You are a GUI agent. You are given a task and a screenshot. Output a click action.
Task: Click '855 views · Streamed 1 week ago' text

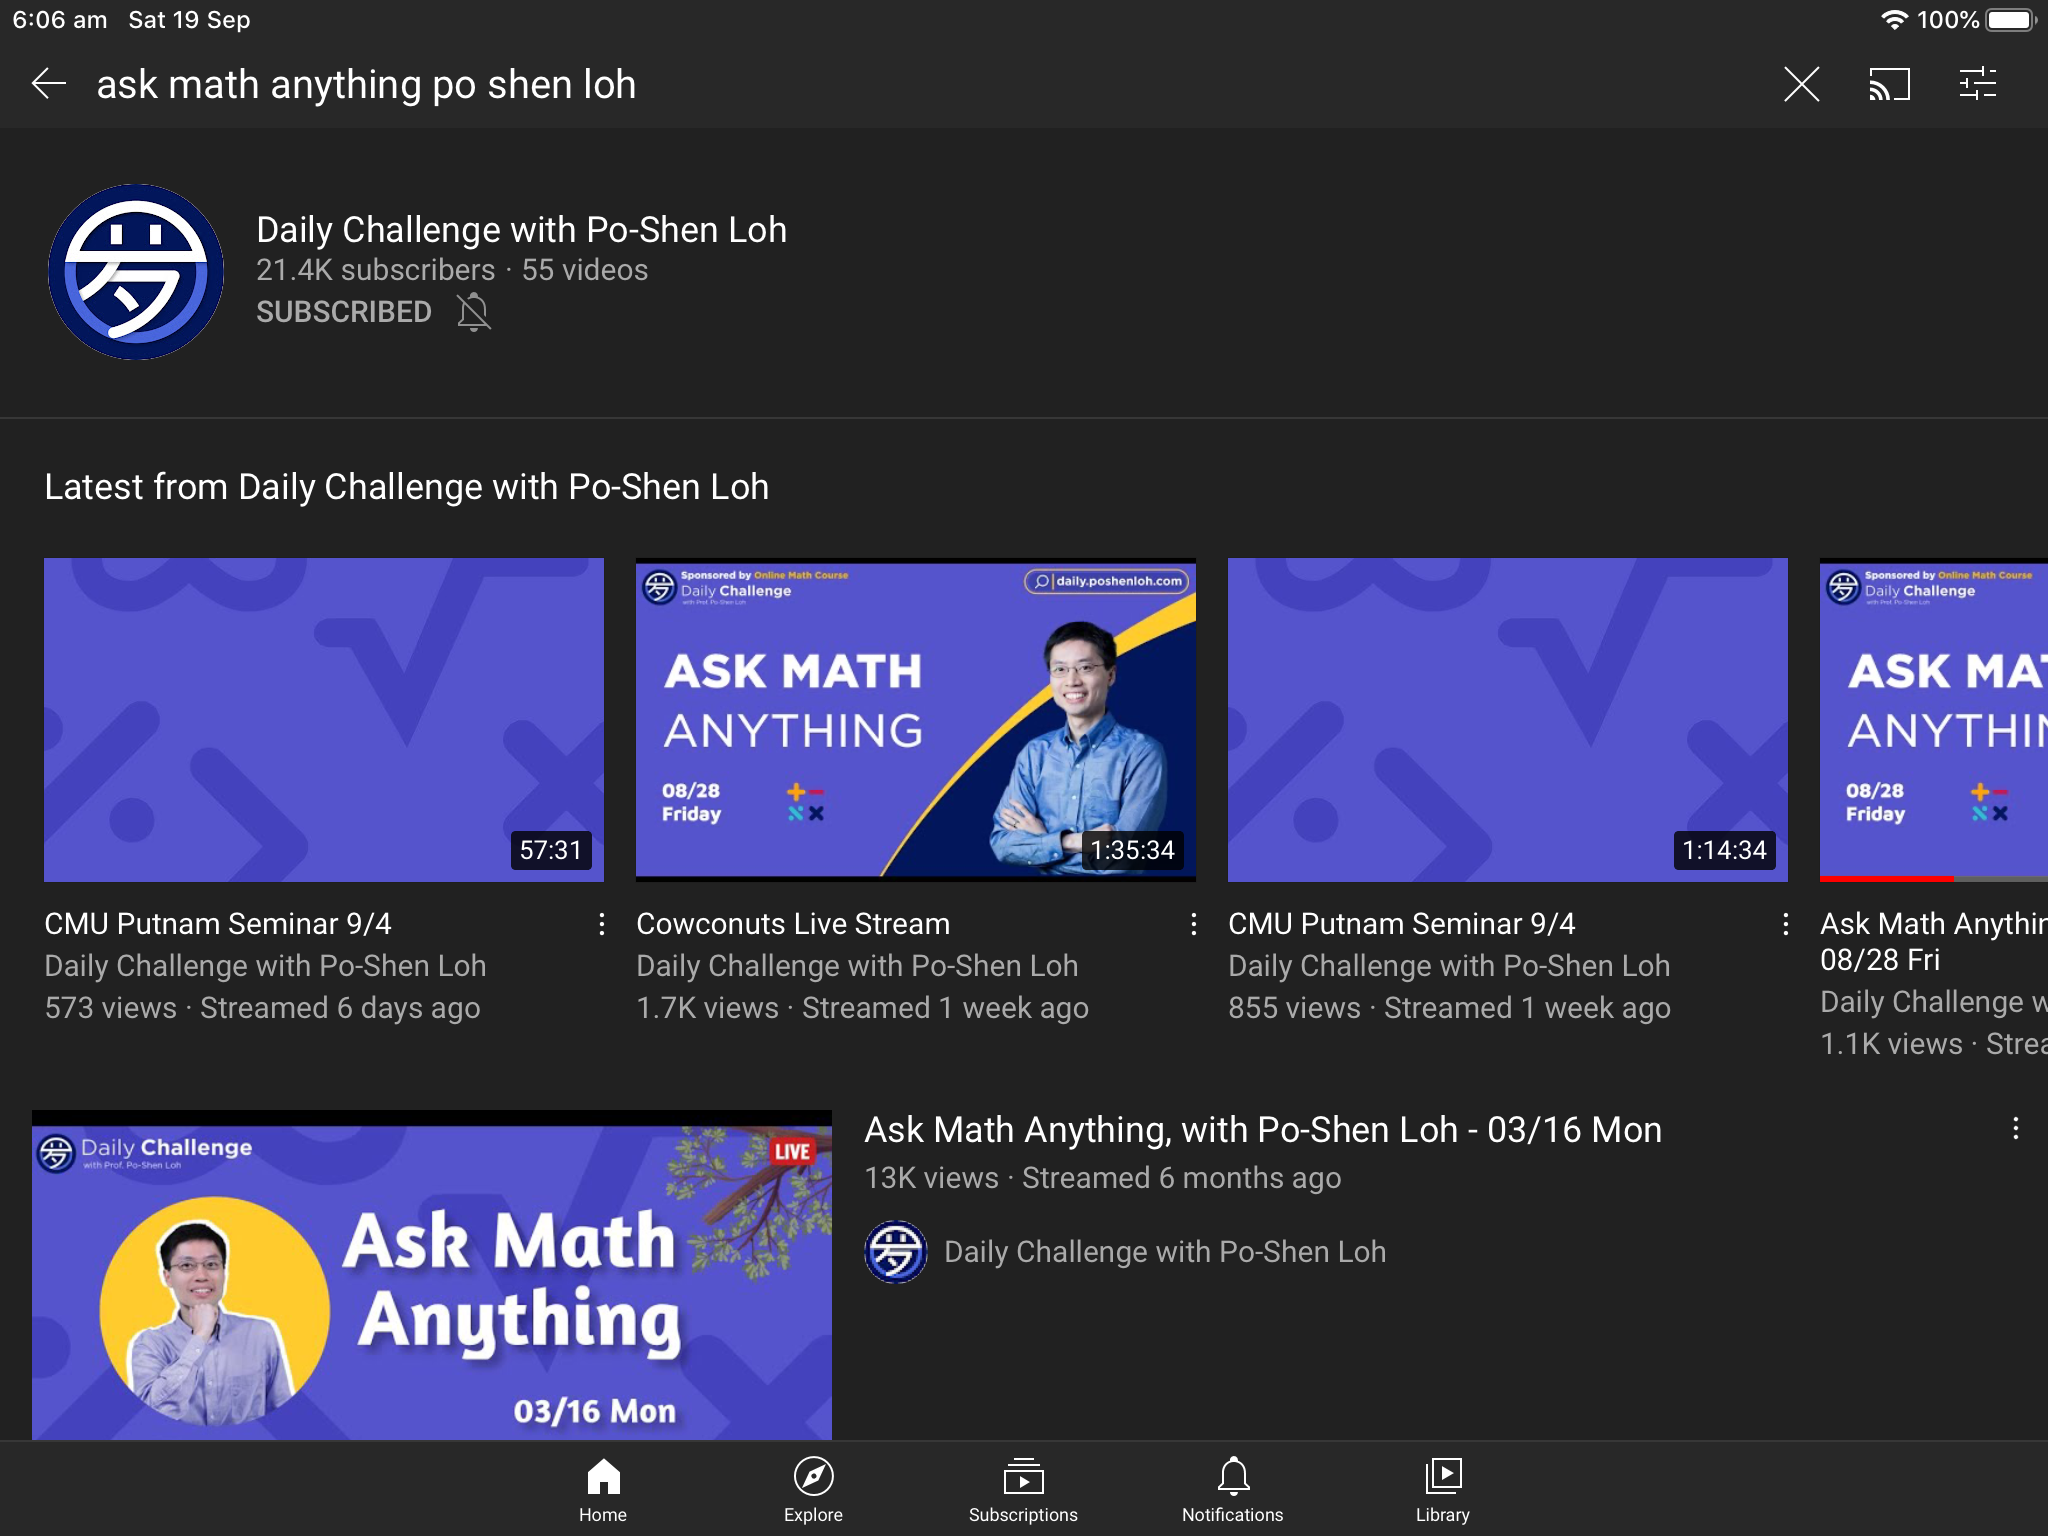pos(1450,1008)
